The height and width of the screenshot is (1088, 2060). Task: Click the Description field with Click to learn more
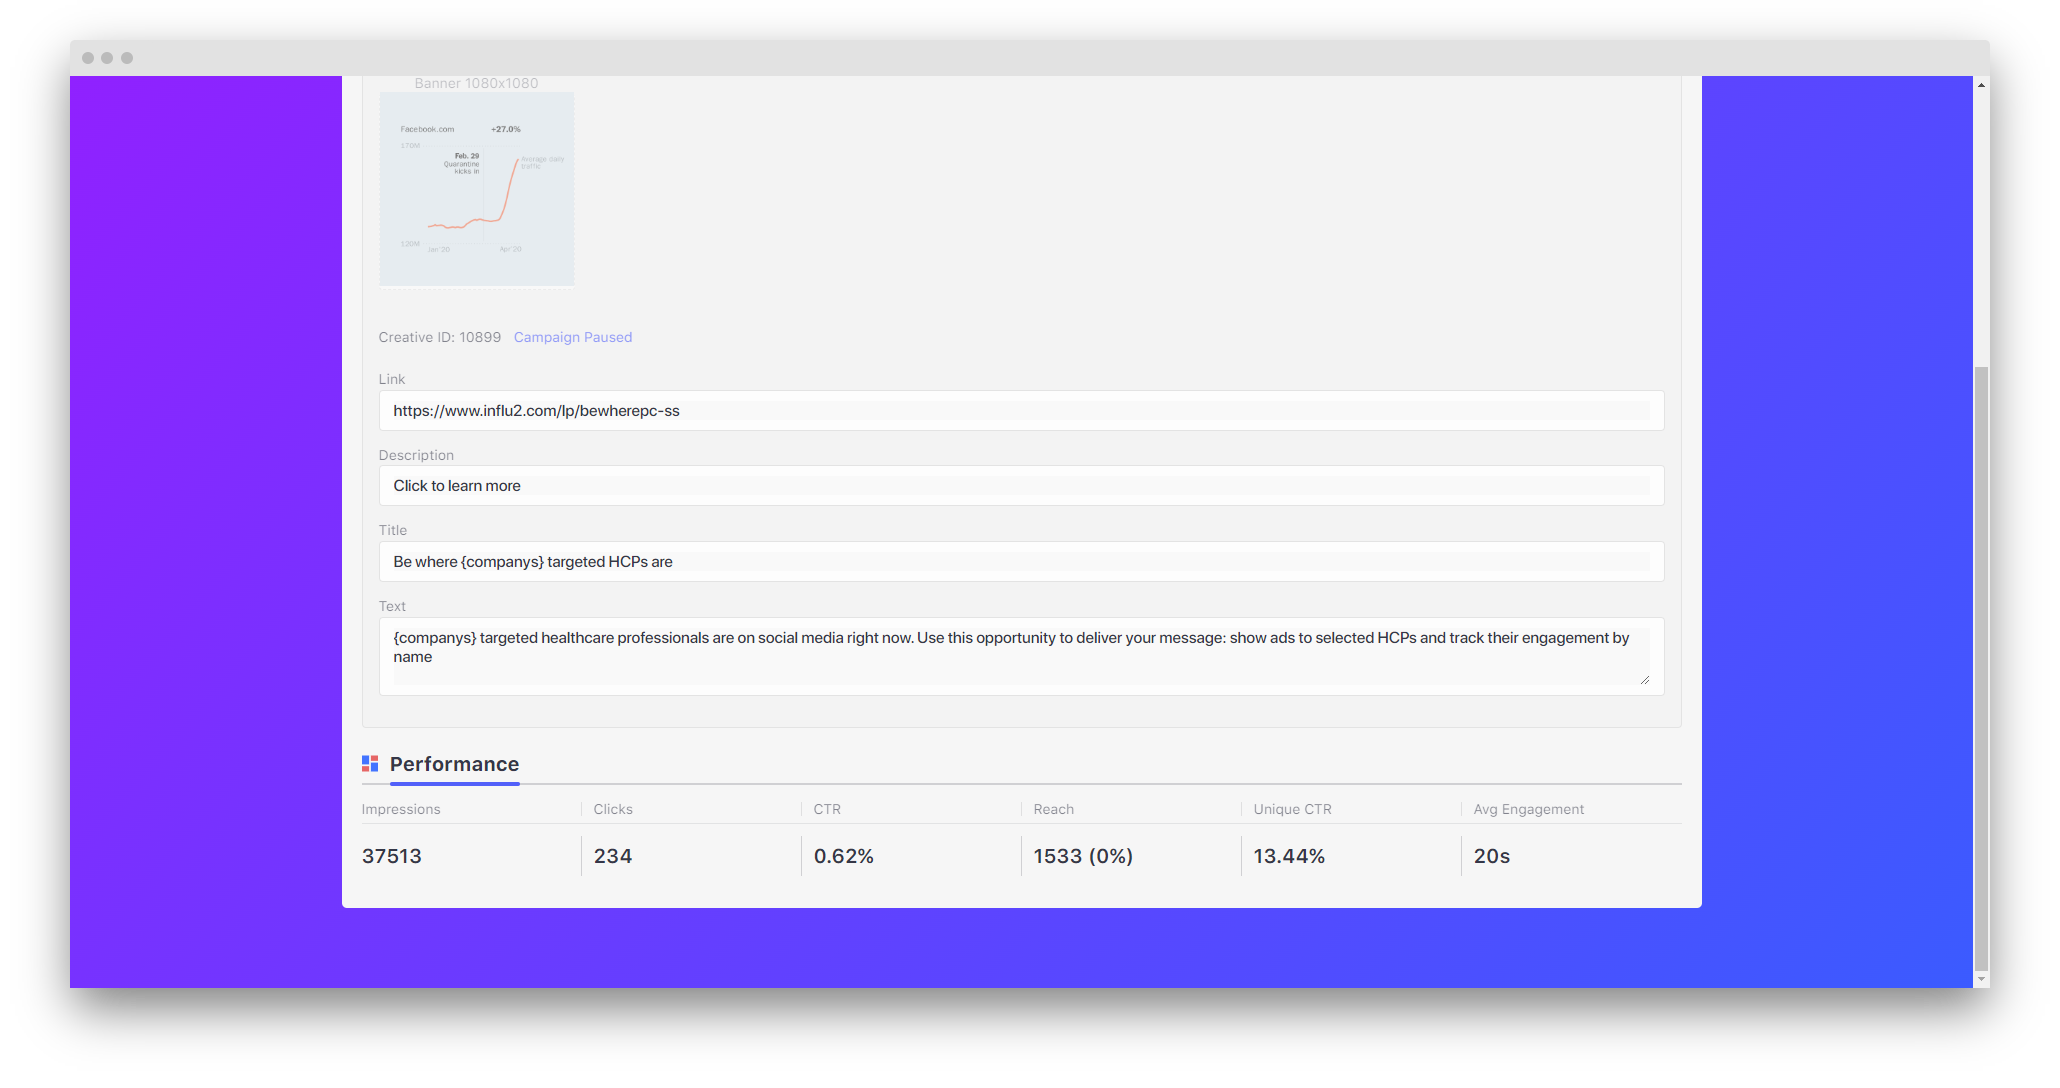pyautogui.click(x=1020, y=486)
